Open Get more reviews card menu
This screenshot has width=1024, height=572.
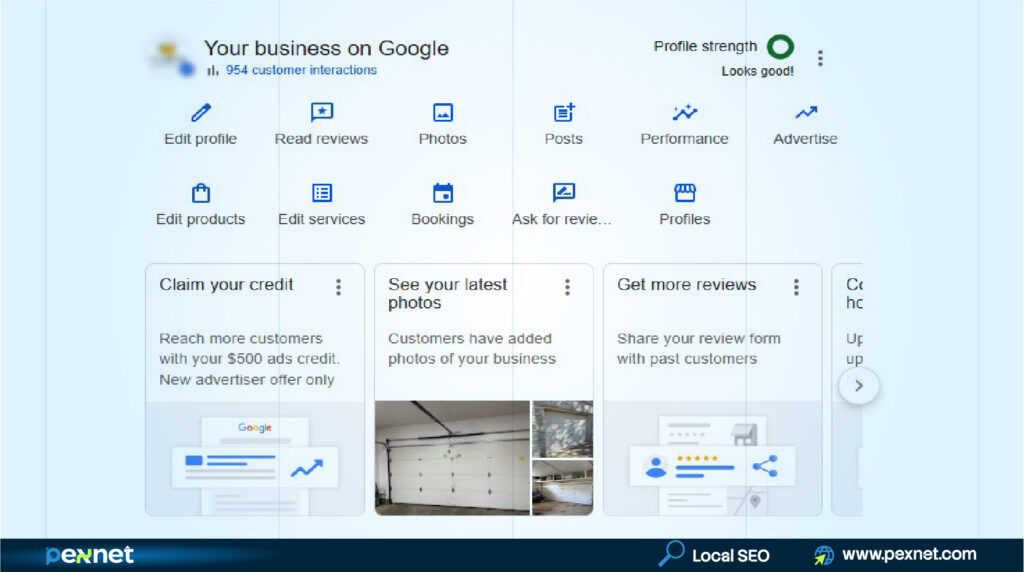point(796,287)
